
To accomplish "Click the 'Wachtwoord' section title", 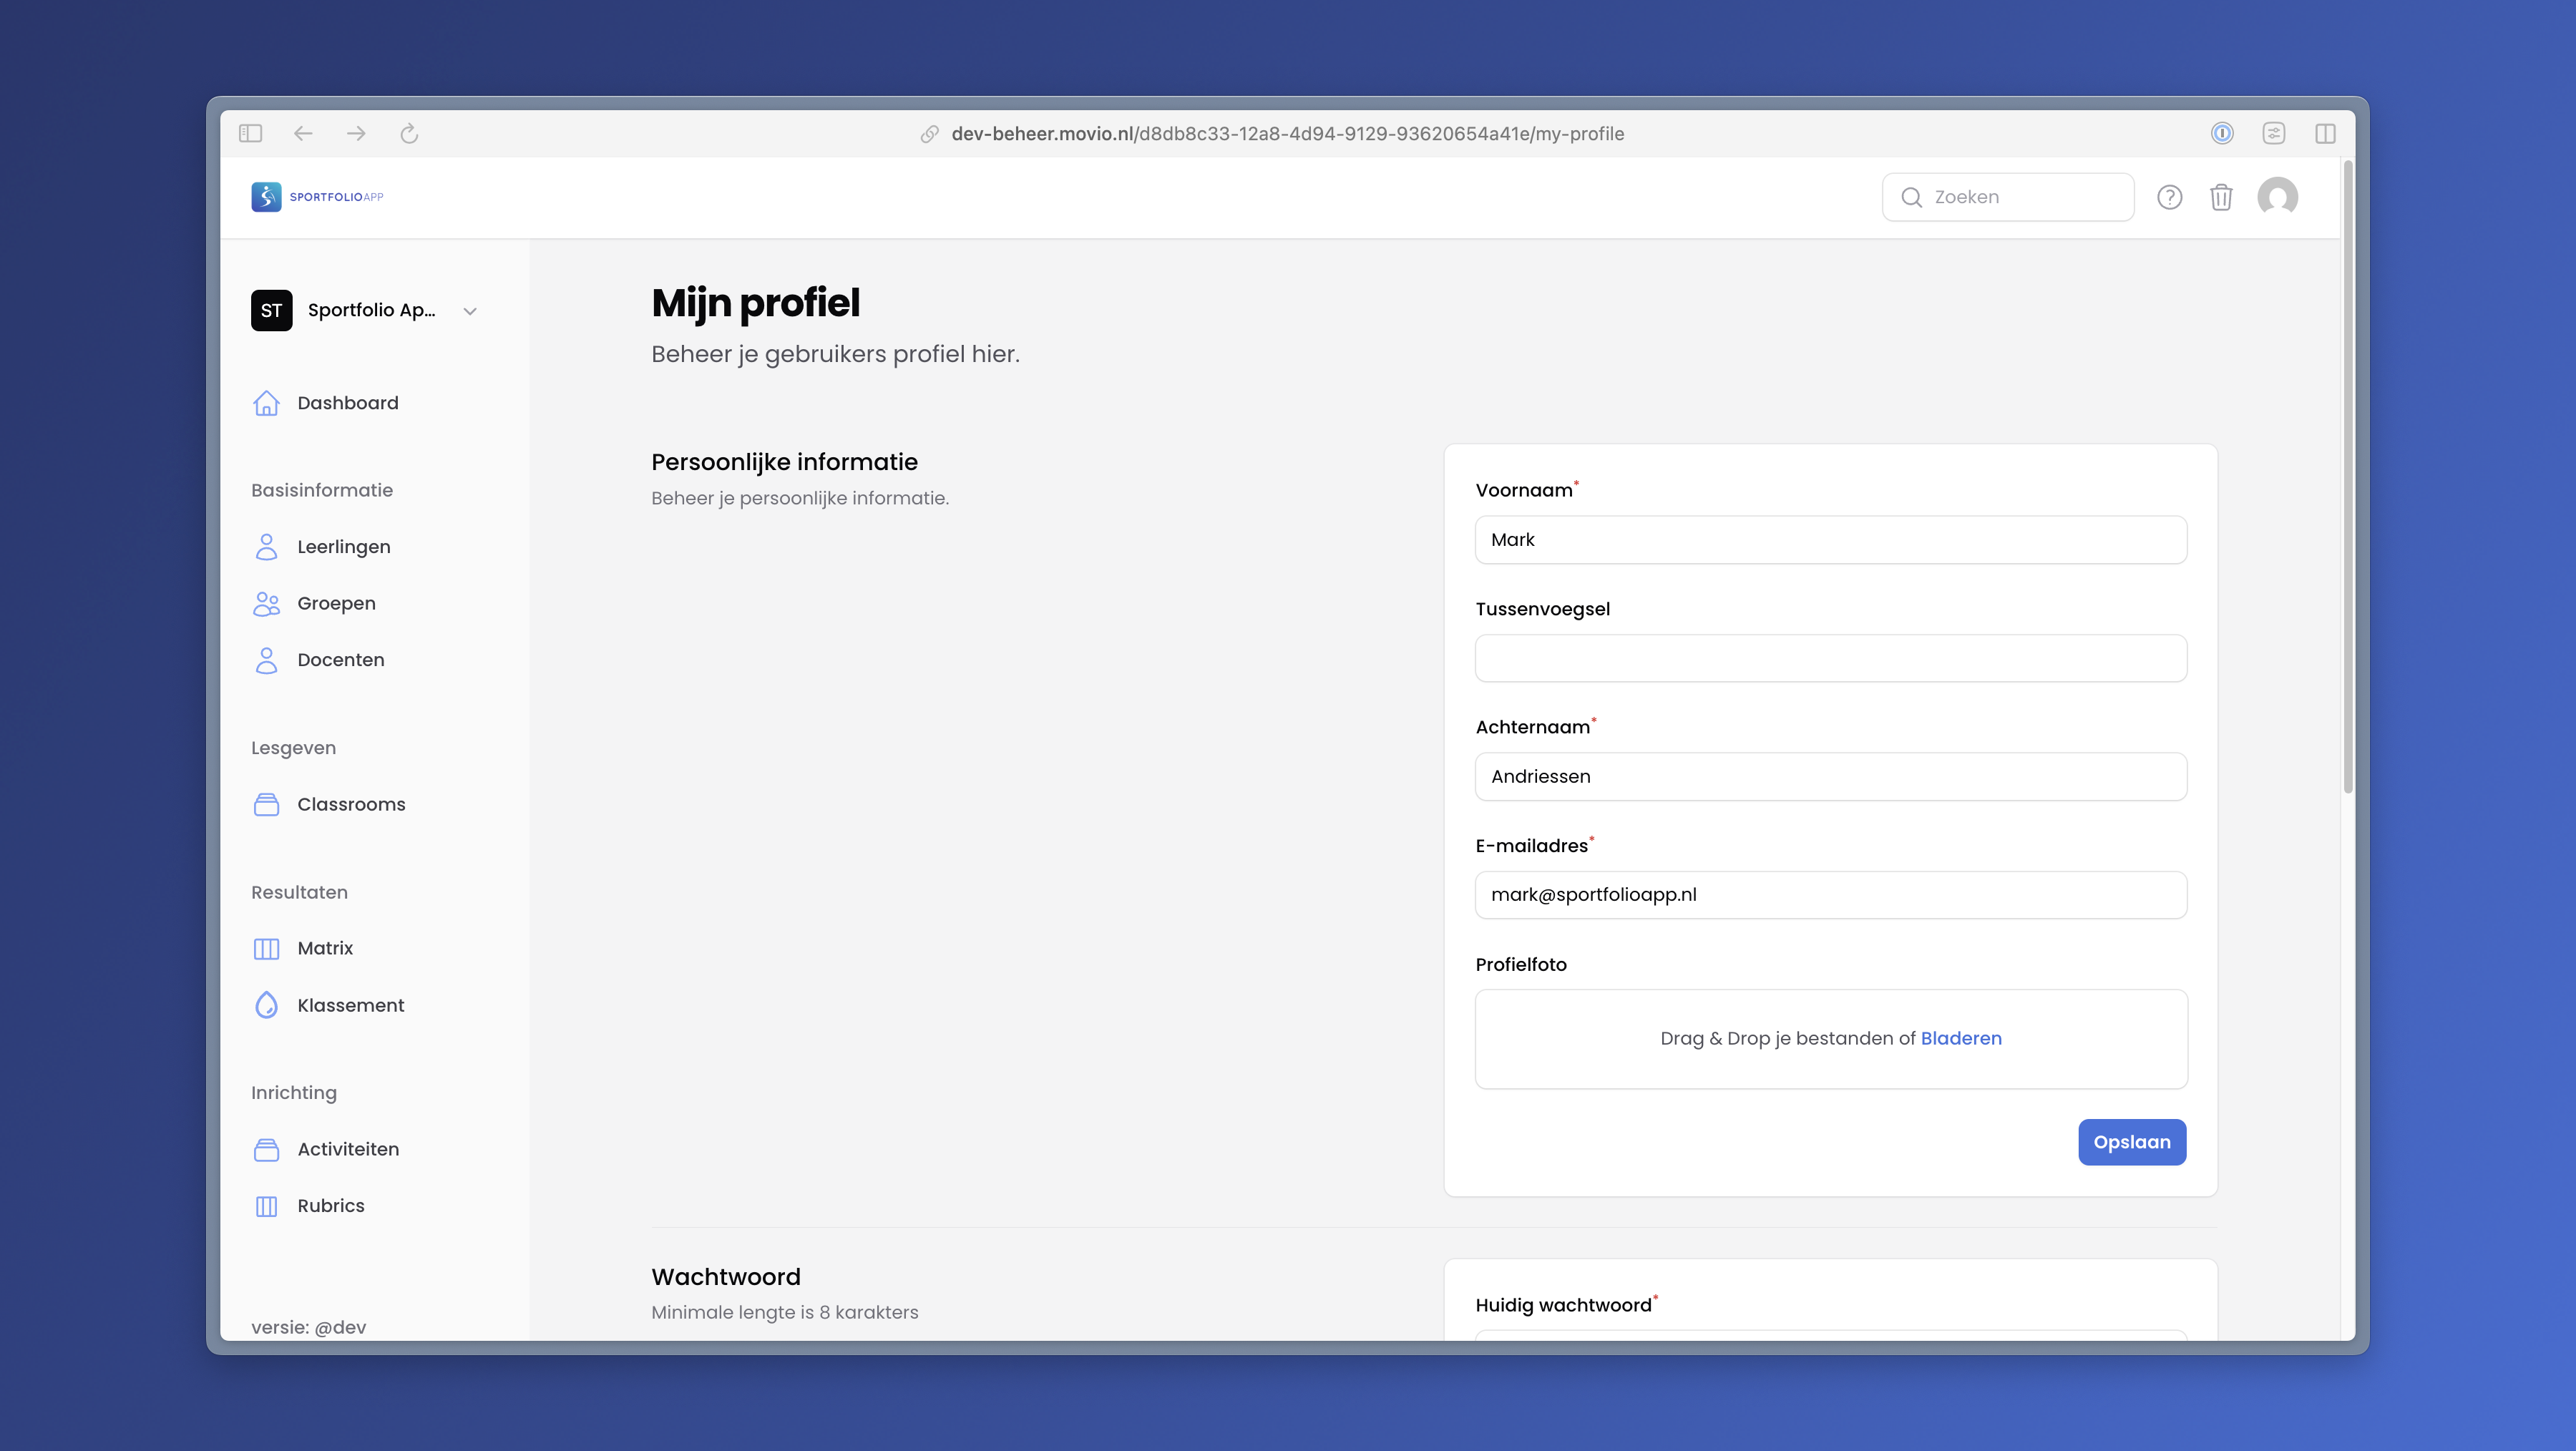I will [726, 1277].
